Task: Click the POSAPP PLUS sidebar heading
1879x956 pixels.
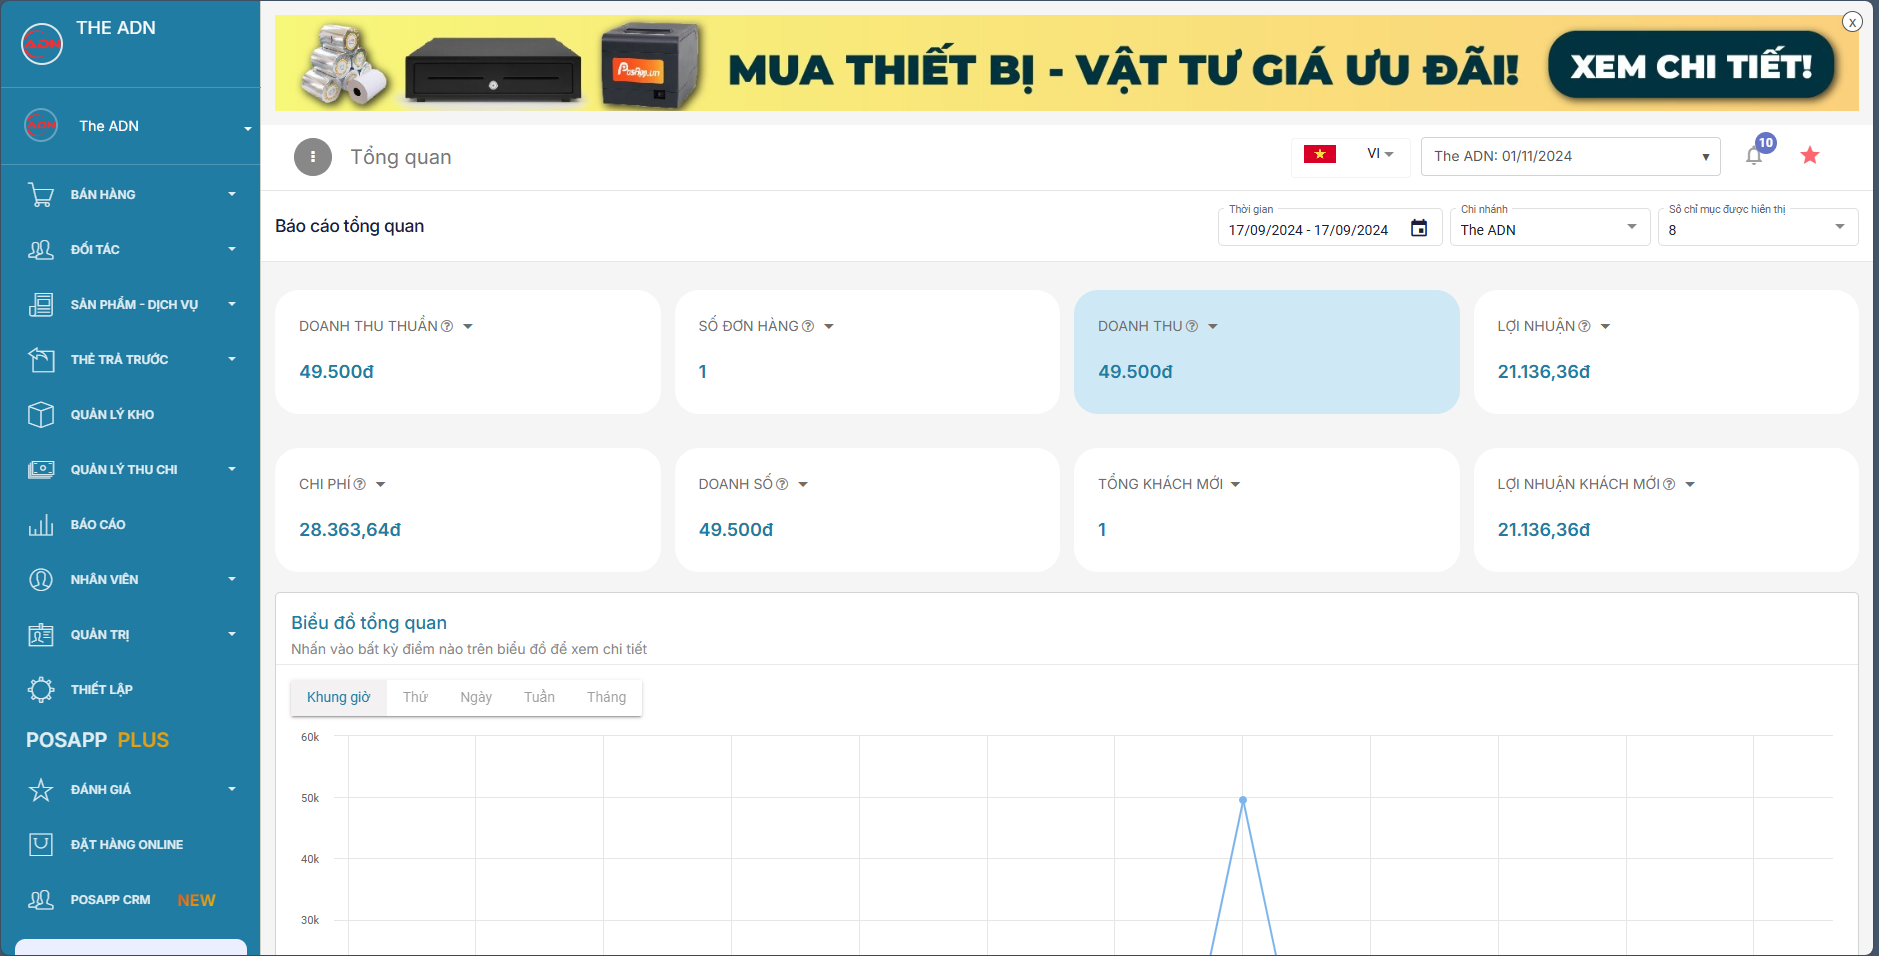Action: 98,740
